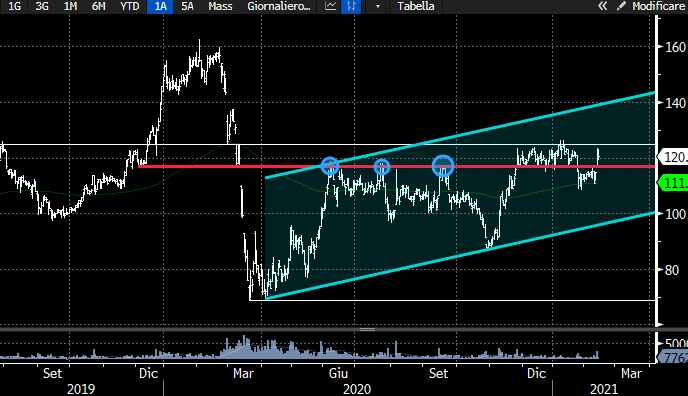
Task: Open the Tabella view
Action: (x=416, y=6)
